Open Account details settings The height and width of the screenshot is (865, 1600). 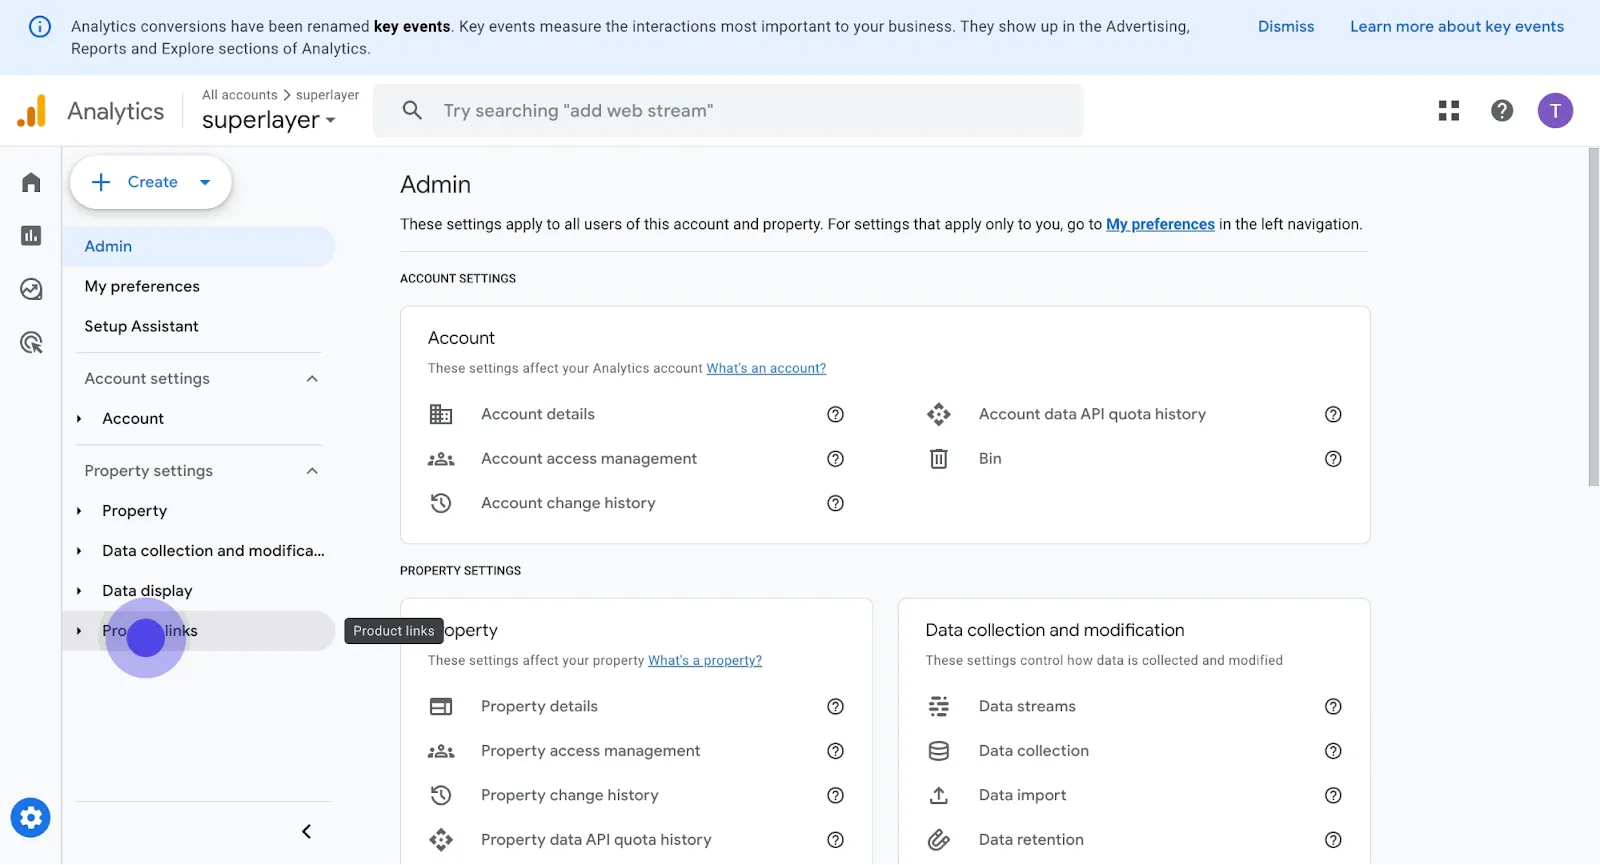(538, 414)
